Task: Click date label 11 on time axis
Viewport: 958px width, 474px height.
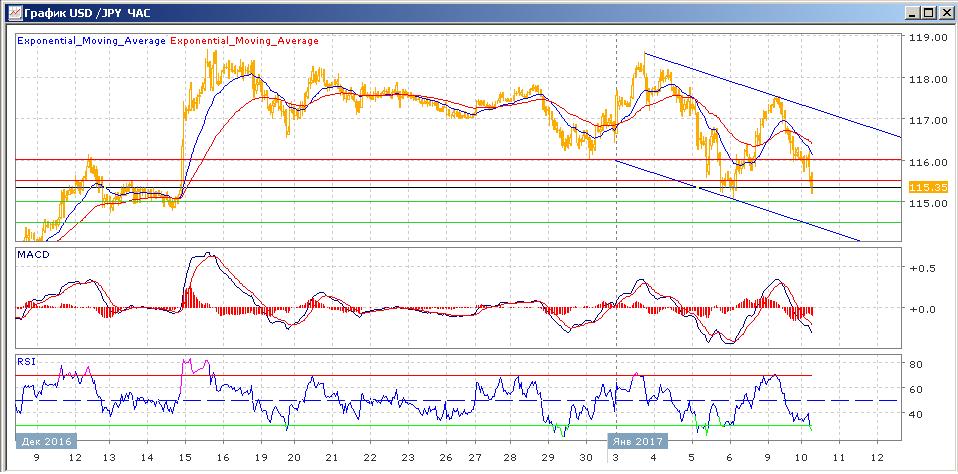Action: point(839,458)
